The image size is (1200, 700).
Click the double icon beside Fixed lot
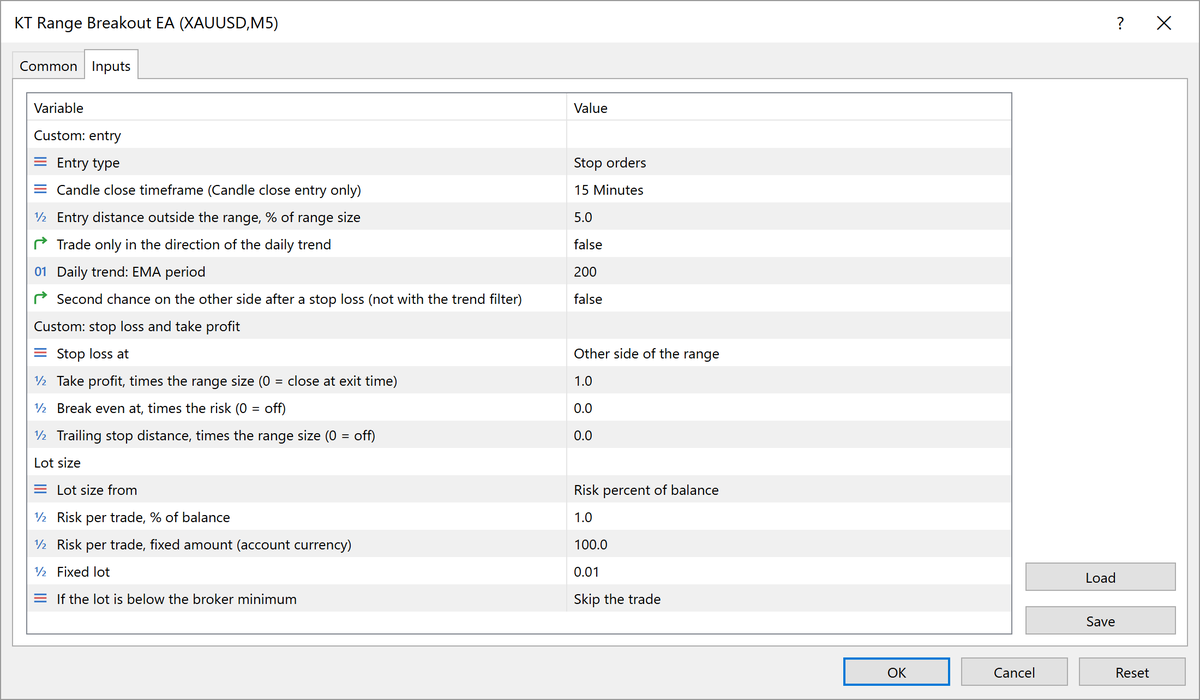click(x=41, y=572)
